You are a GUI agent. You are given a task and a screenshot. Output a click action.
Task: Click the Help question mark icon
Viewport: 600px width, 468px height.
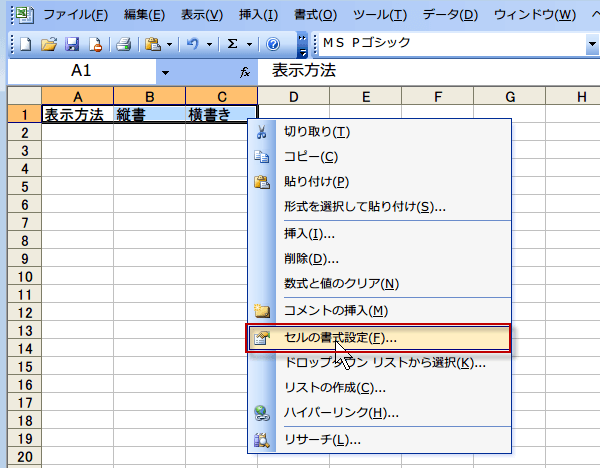point(273,44)
